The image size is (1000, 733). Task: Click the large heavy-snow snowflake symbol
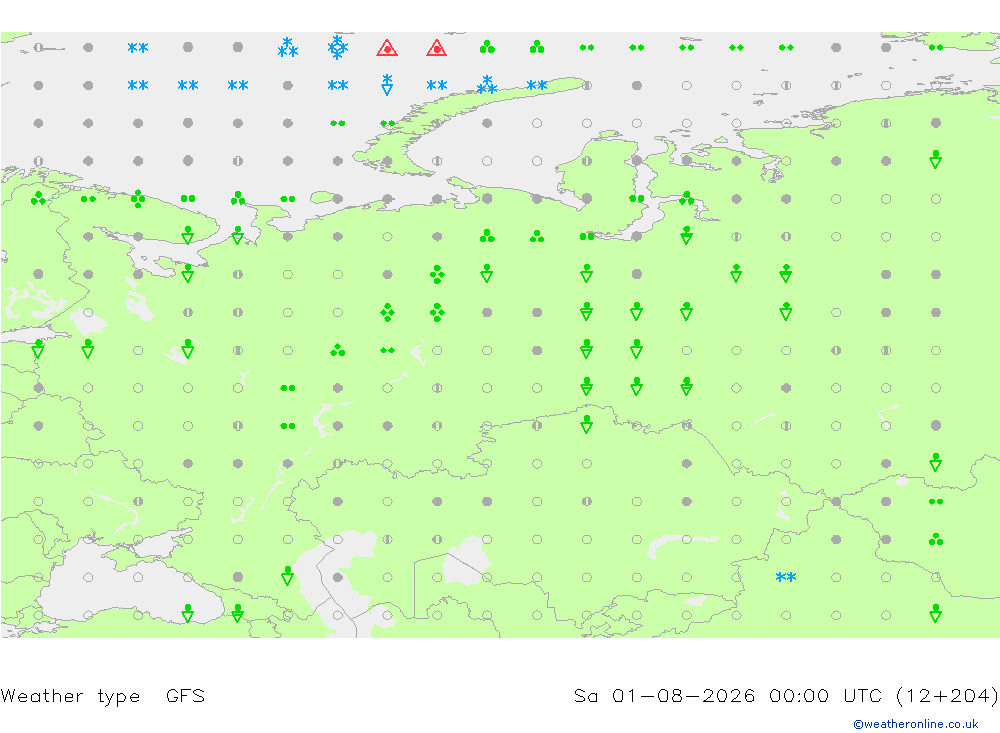pos(337,47)
